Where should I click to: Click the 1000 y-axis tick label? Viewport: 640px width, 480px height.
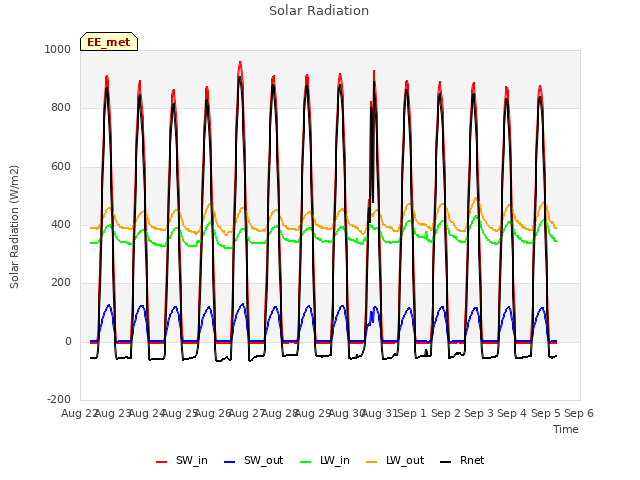[x=58, y=49]
